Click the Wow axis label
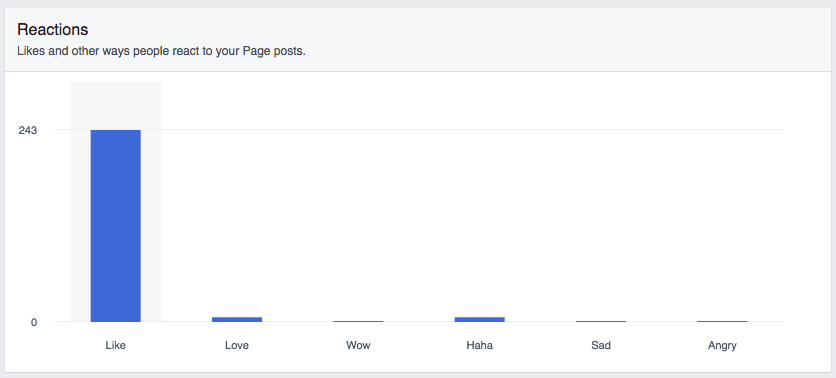Image resolution: width=836 pixels, height=378 pixels. (358, 345)
